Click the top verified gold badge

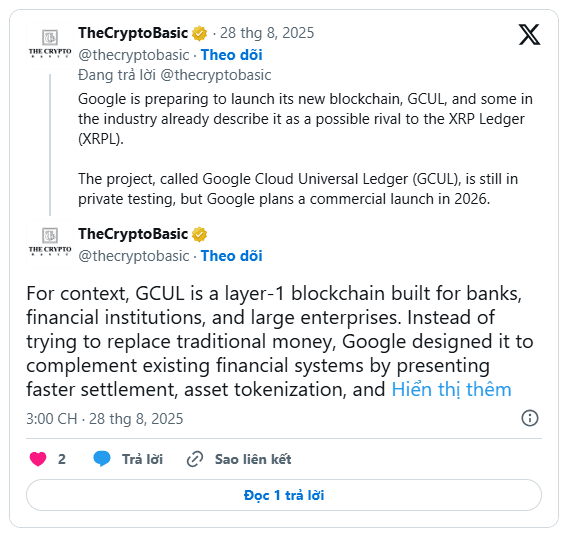199,34
